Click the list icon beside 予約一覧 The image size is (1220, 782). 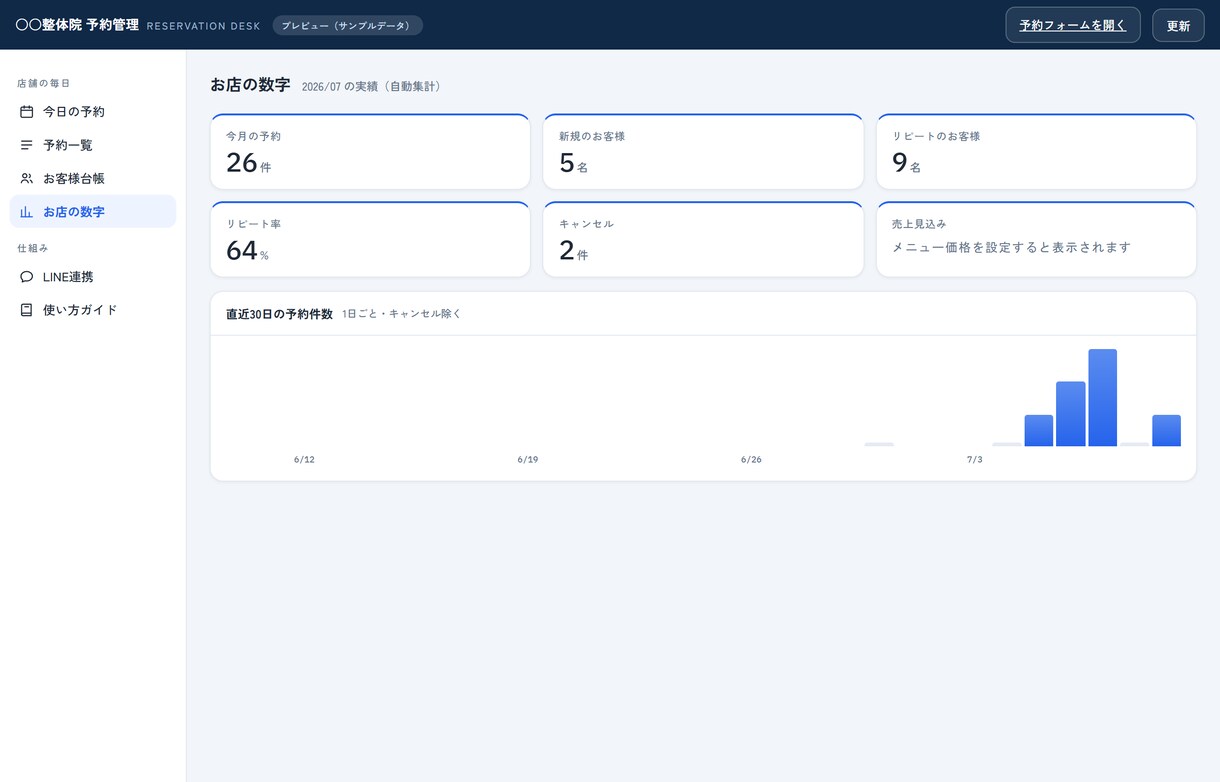pos(27,145)
